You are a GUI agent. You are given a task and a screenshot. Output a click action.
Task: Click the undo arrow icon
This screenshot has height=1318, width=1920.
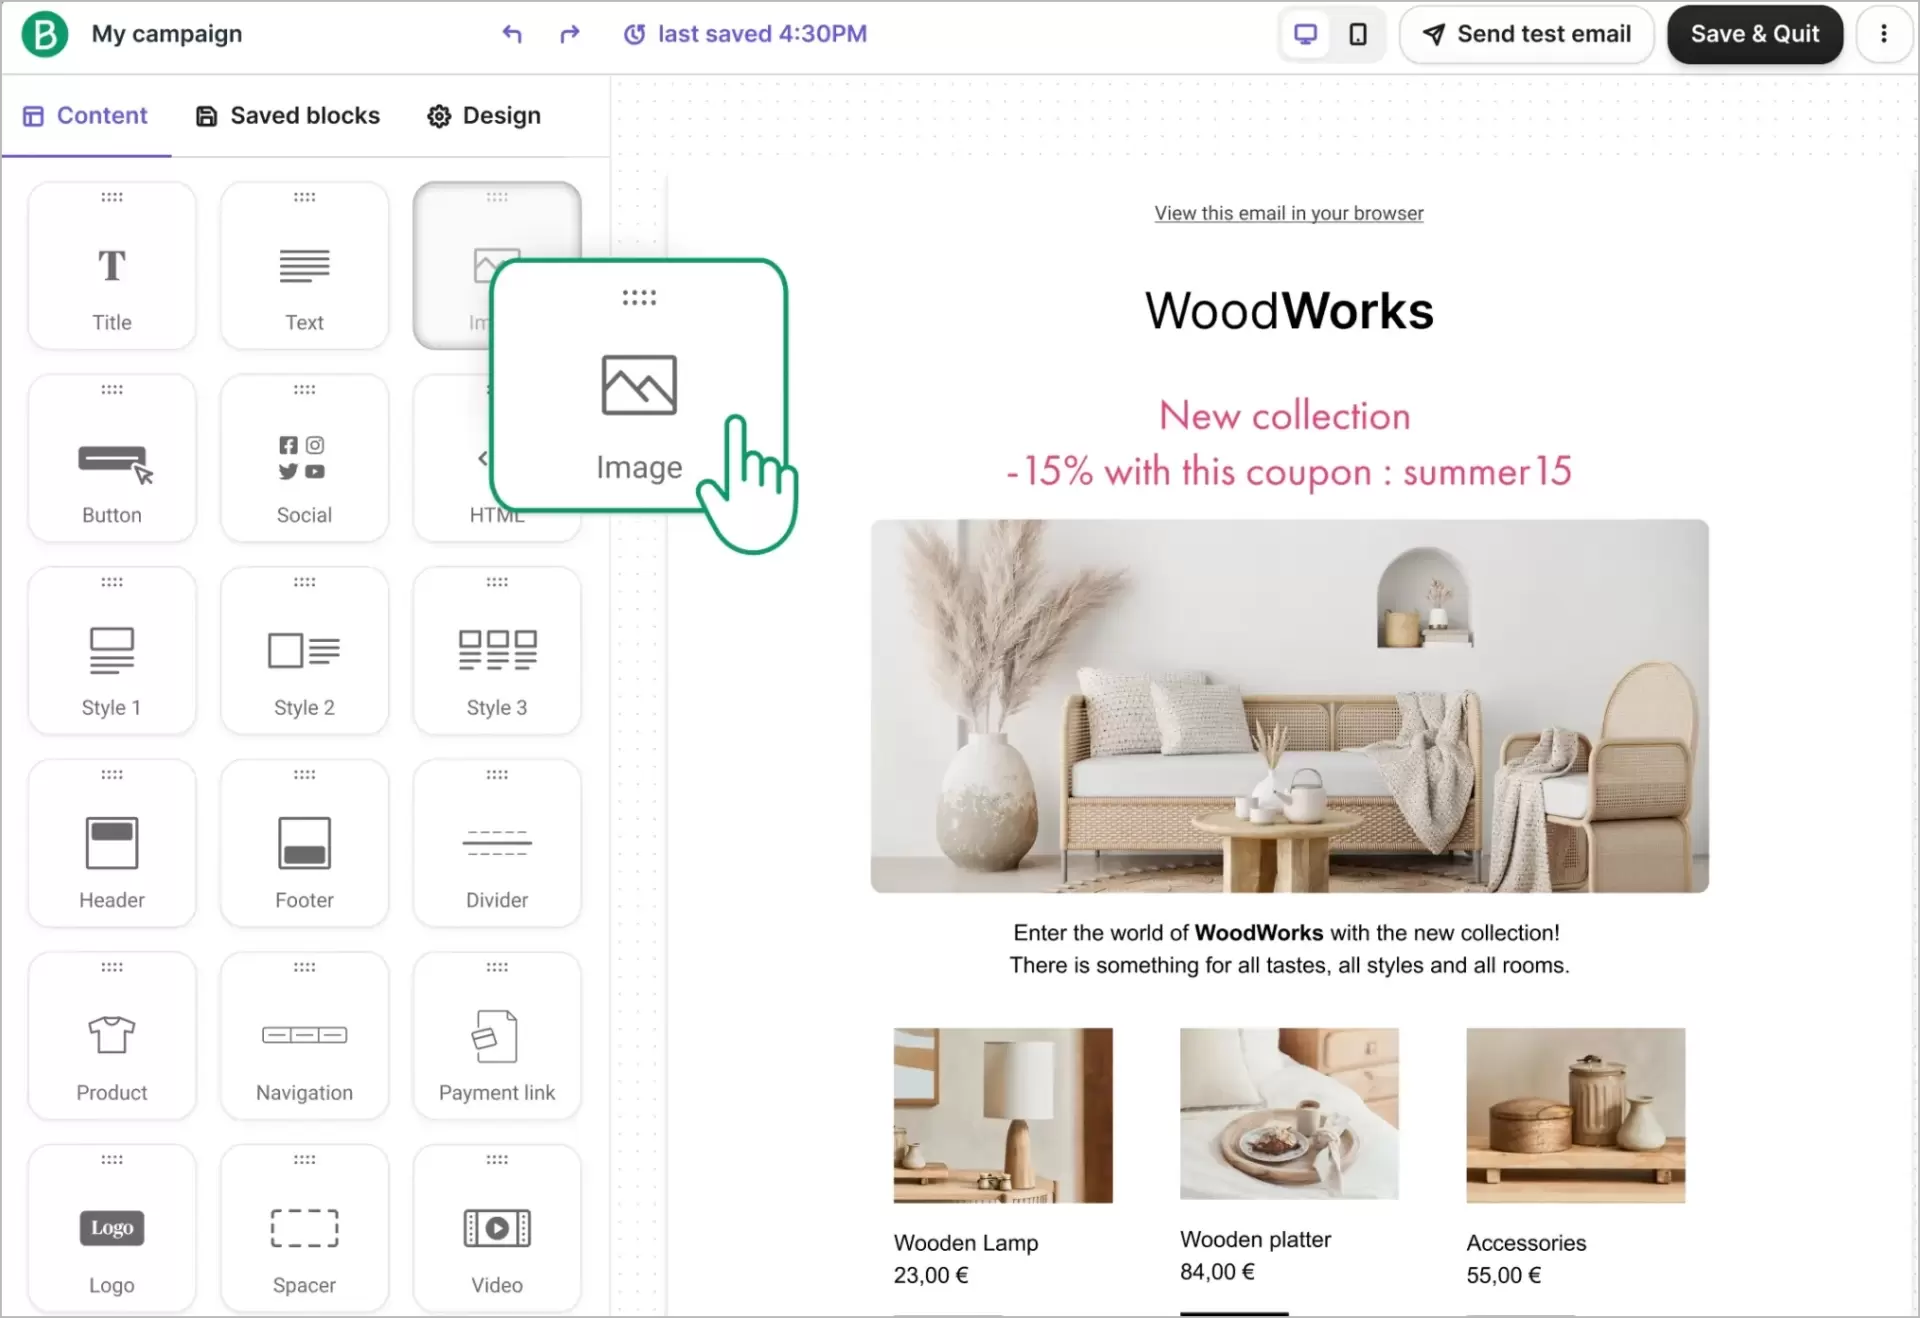click(512, 34)
